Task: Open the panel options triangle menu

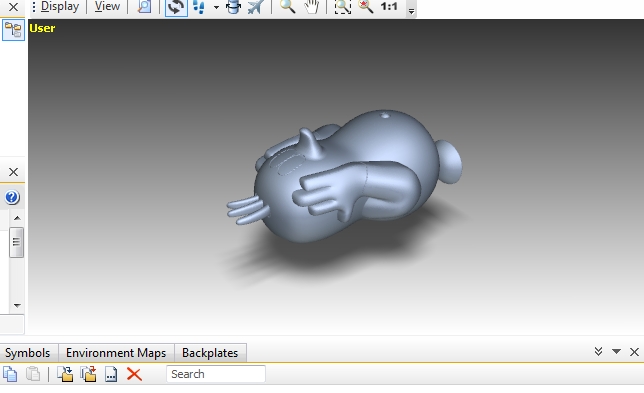Action: click(616, 351)
